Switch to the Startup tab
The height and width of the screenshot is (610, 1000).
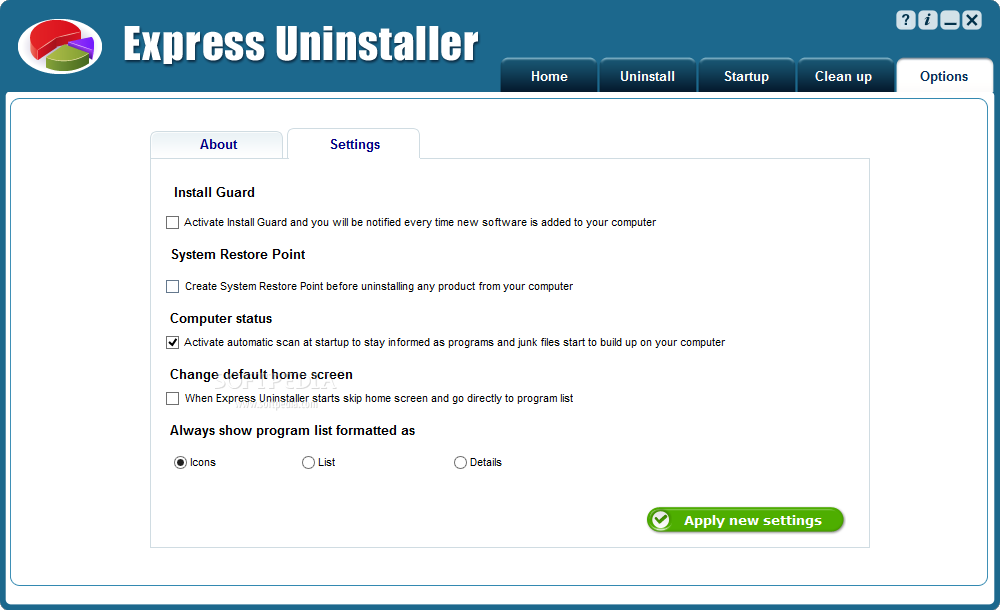pyautogui.click(x=746, y=76)
